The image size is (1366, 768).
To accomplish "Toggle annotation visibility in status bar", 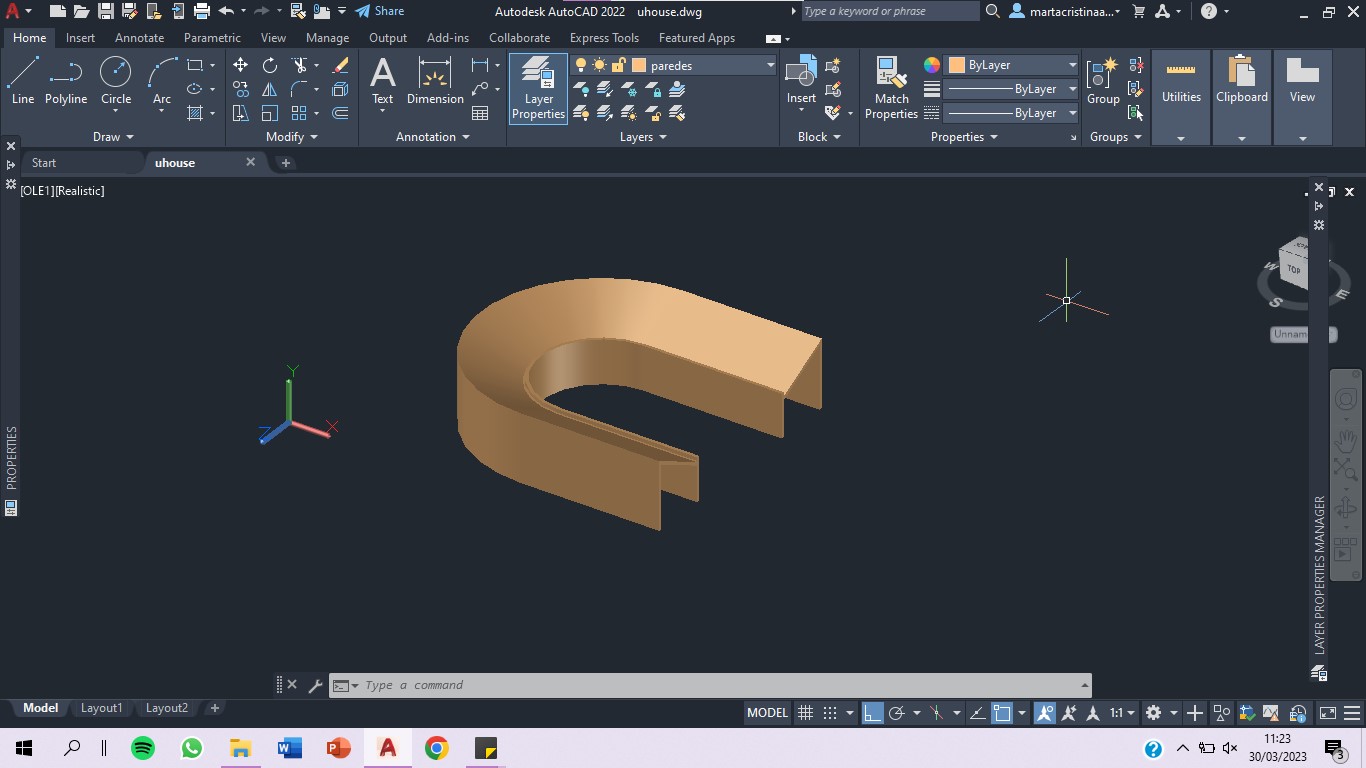I will pos(1045,713).
